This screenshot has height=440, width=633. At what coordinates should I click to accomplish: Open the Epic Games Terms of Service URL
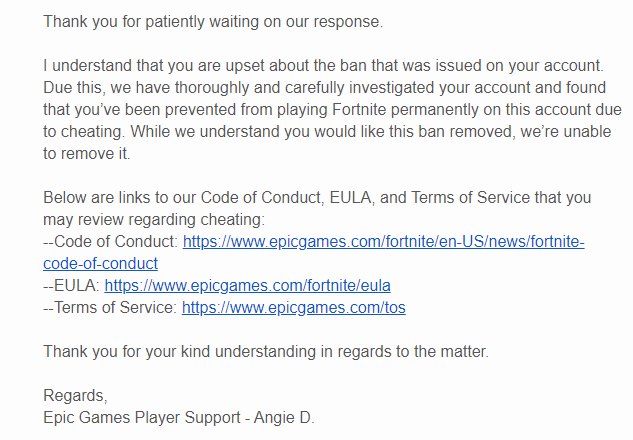point(293,307)
